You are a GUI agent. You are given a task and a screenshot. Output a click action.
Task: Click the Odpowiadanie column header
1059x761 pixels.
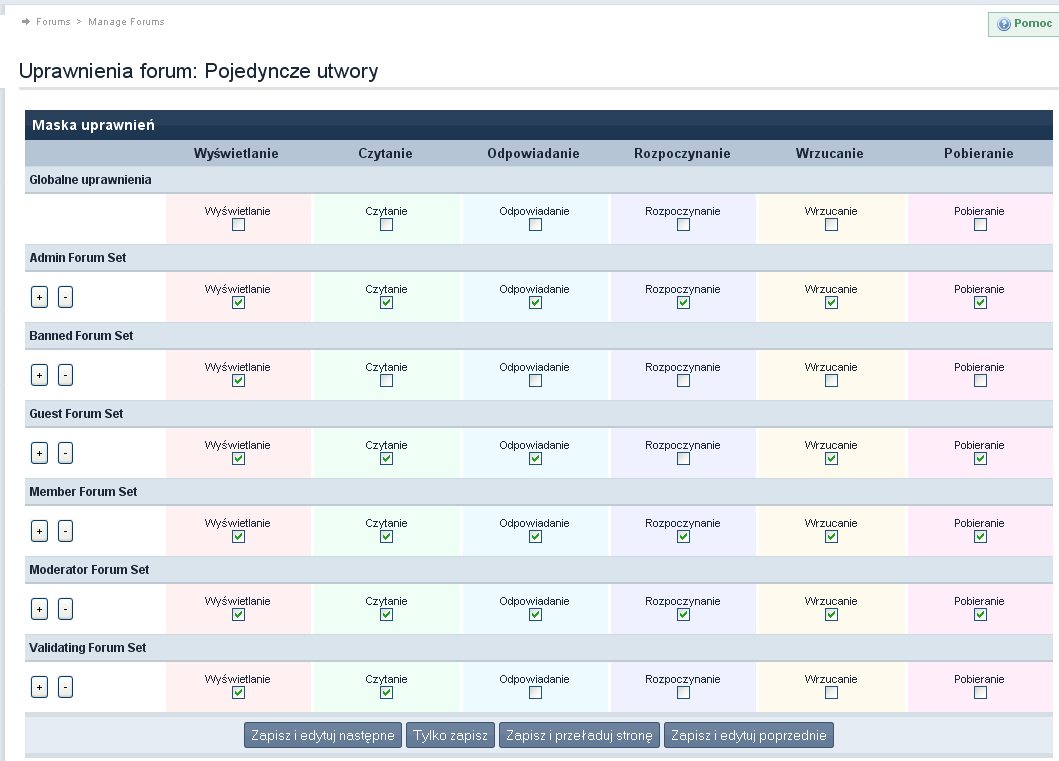point(533,154)
